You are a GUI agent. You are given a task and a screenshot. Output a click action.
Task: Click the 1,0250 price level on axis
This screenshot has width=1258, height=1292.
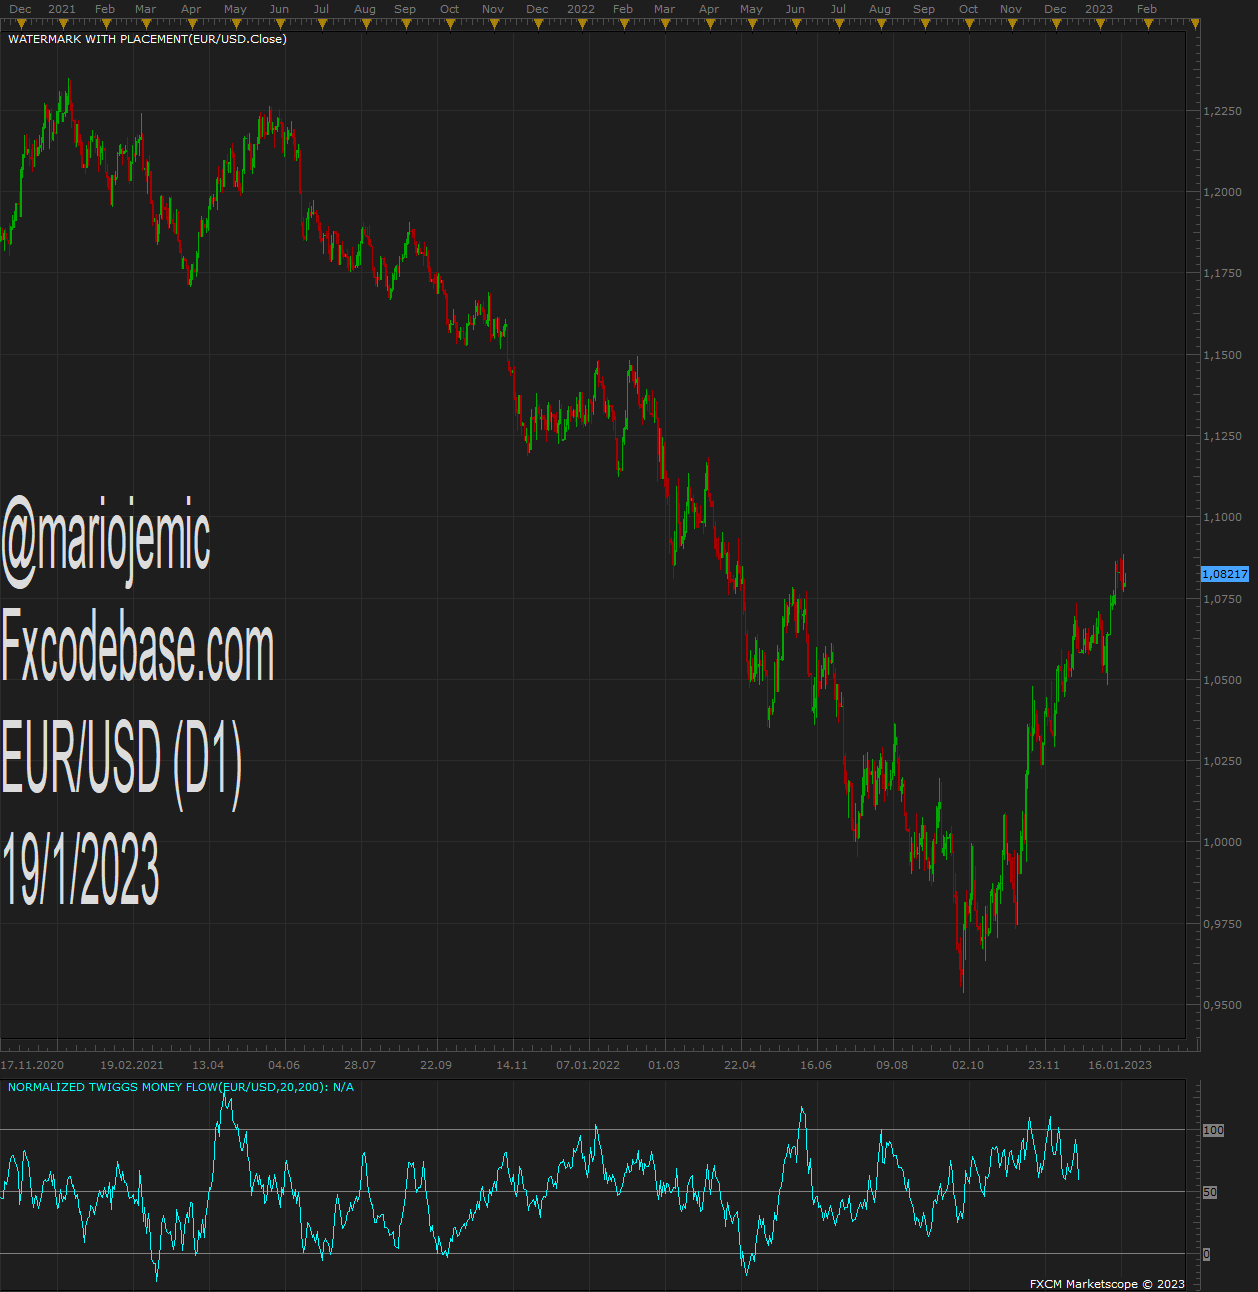tap(1223, 761)
